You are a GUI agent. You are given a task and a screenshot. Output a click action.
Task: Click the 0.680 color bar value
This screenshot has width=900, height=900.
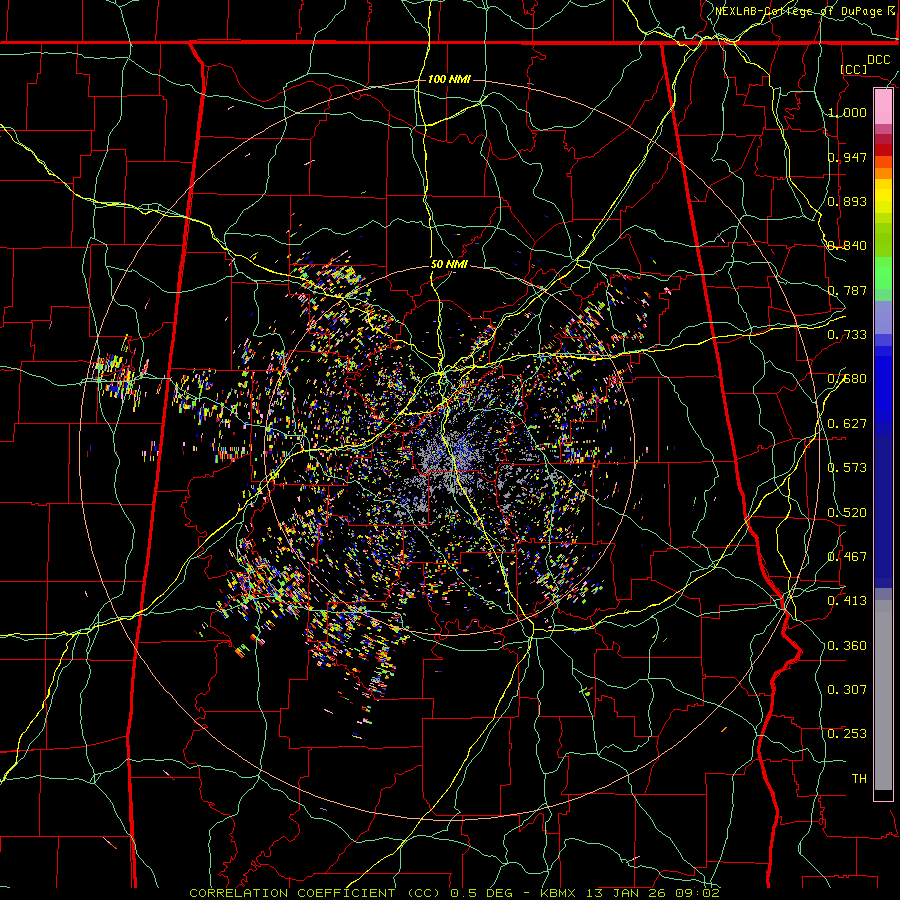[x=847, y=379]
